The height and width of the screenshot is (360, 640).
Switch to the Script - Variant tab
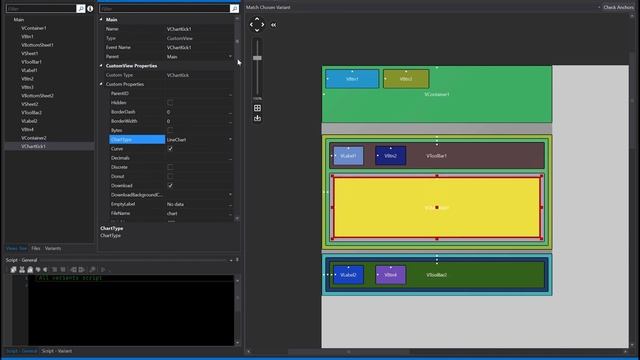57,351
